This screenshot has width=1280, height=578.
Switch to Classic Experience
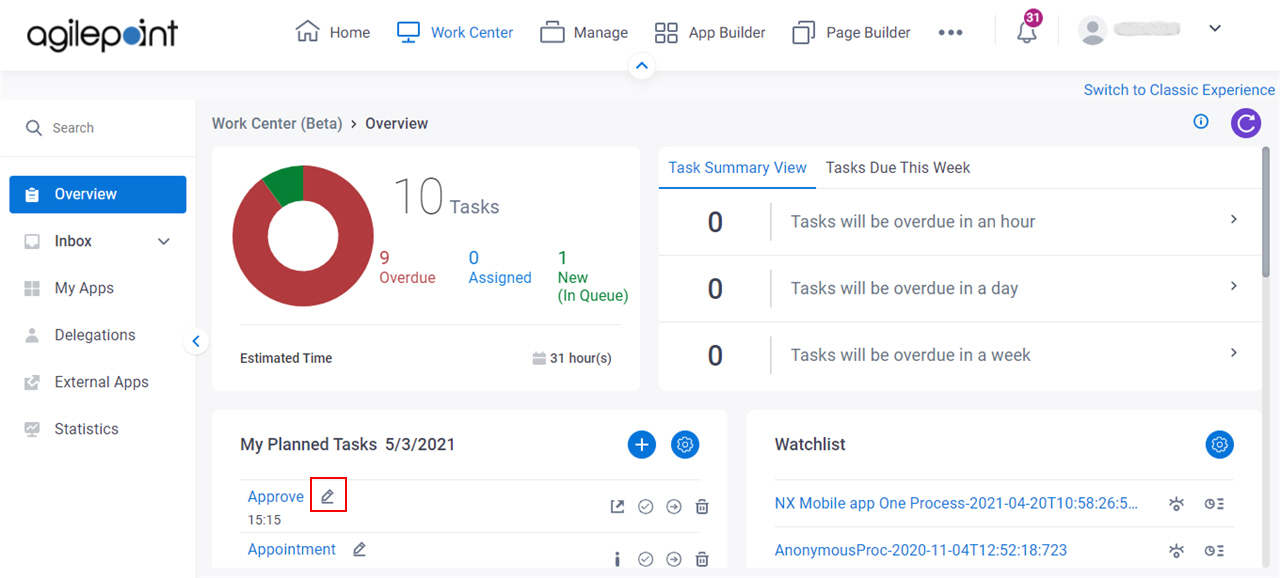click(x=1179, y=90)
